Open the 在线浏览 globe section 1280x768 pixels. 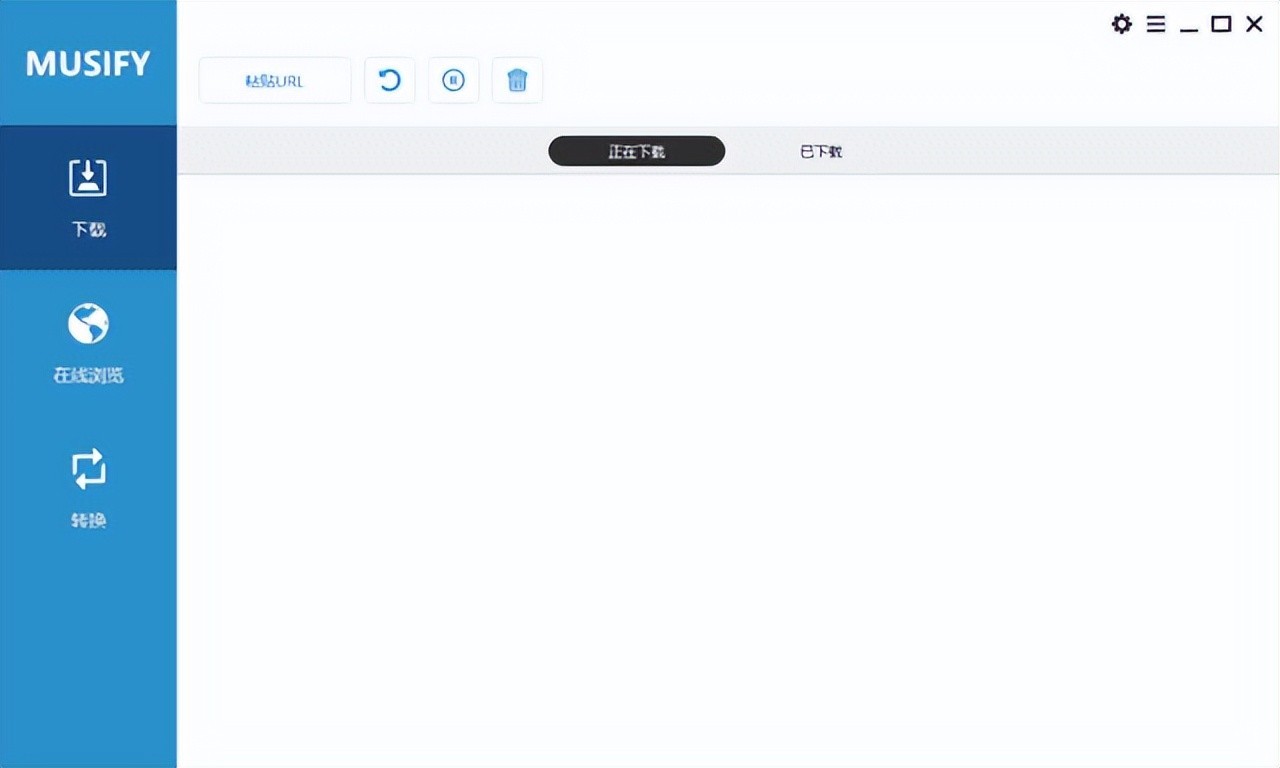(88, 344)
